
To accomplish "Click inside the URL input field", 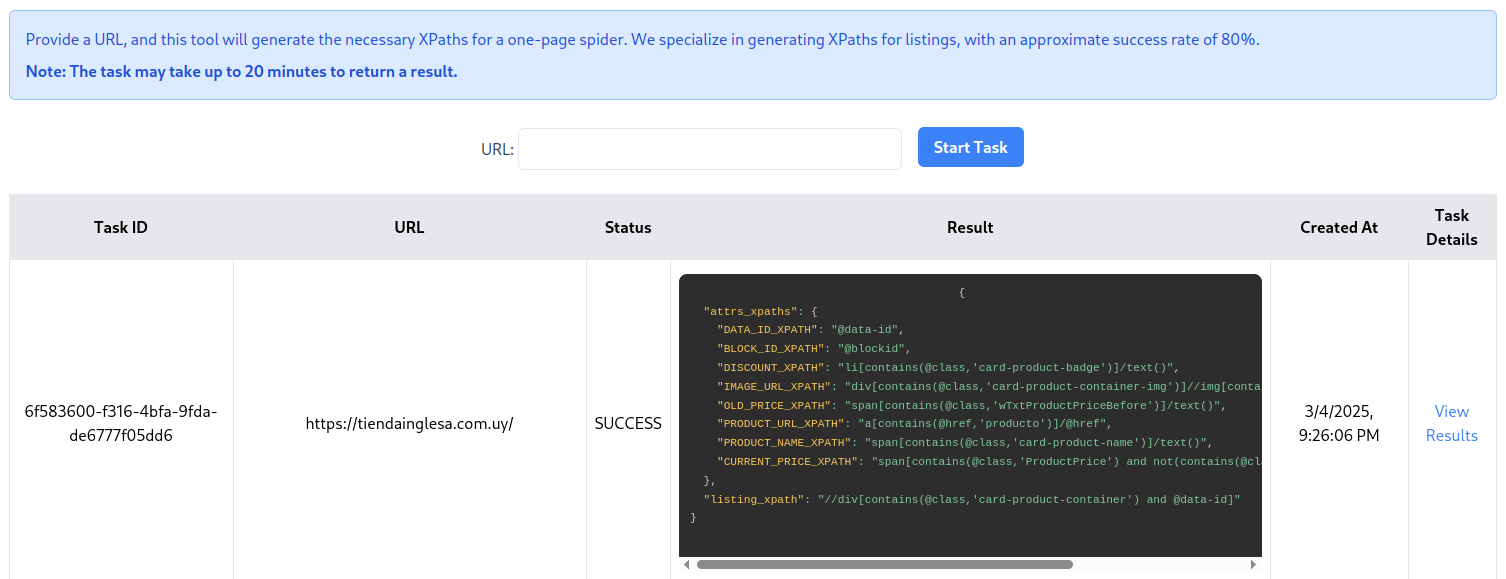I will (709, 148).
